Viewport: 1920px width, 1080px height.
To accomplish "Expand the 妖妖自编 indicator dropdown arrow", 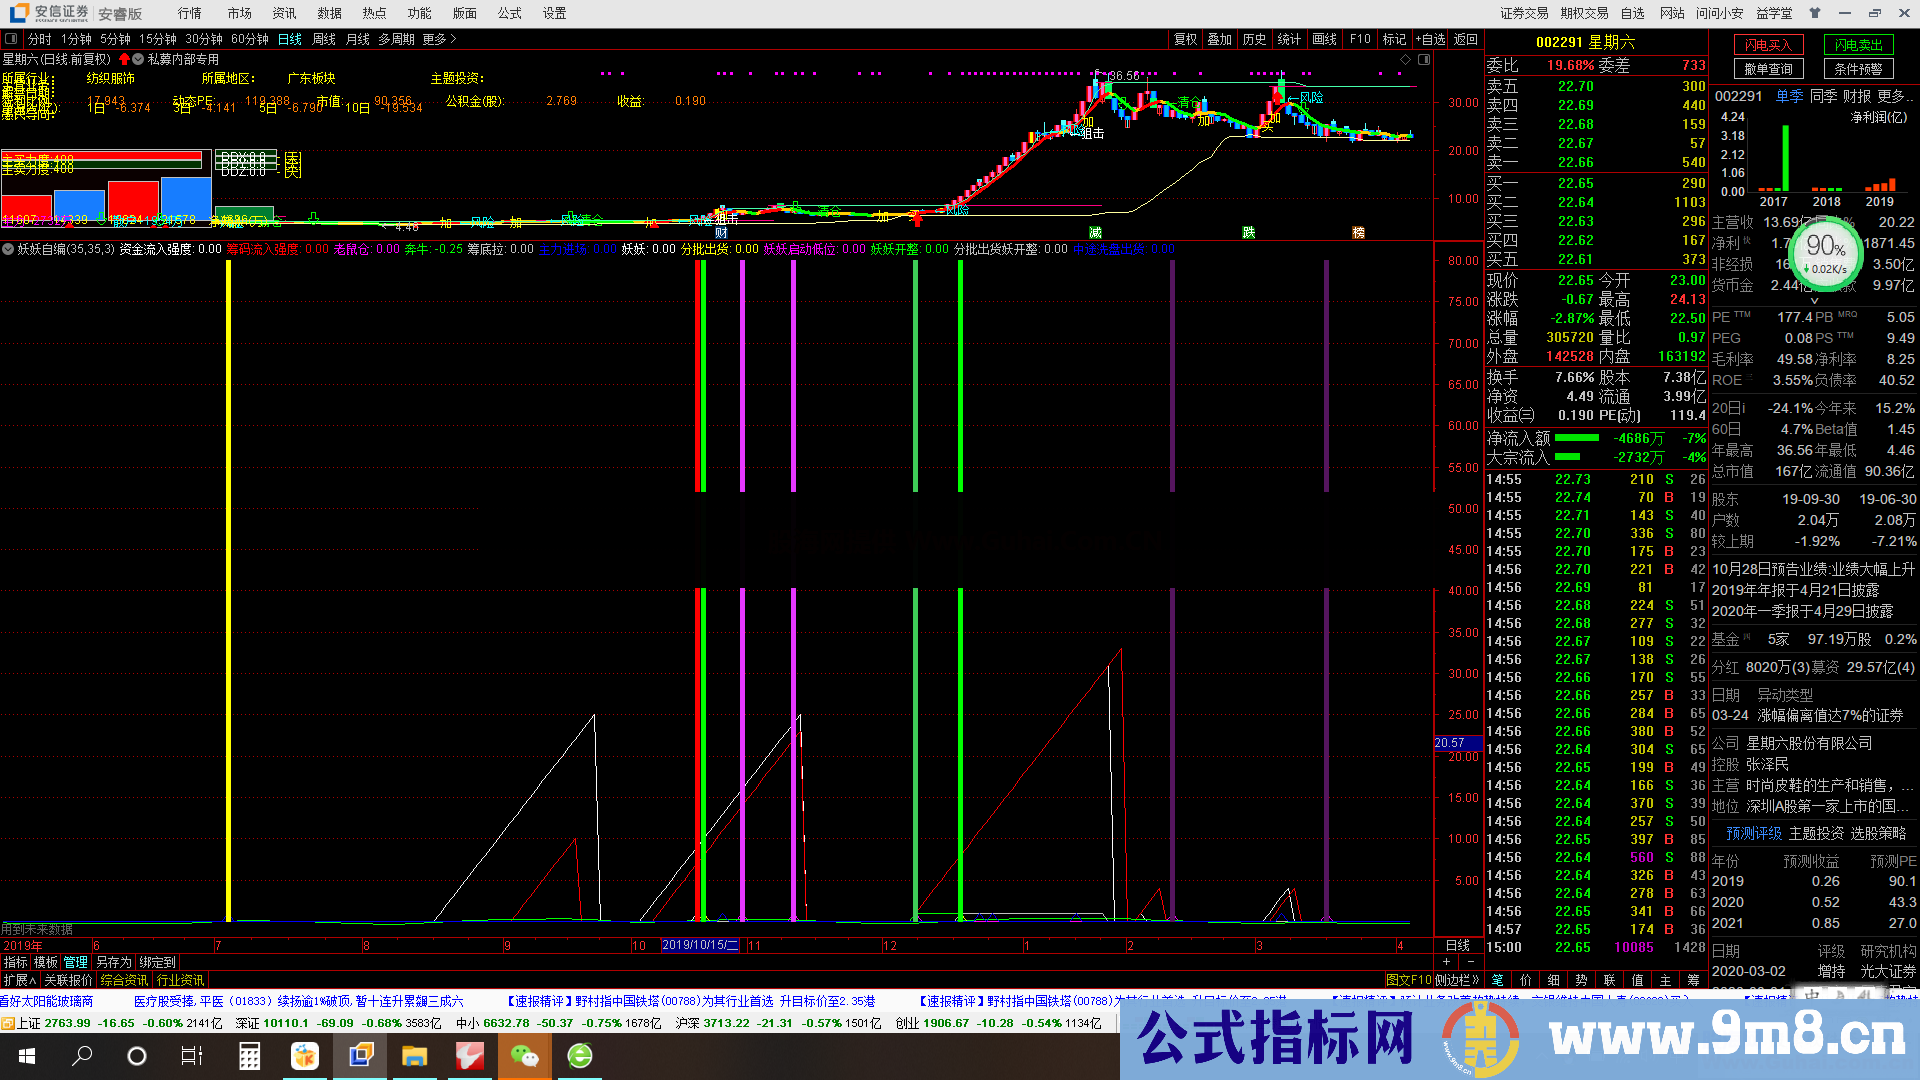I will [x=8, y=249].
